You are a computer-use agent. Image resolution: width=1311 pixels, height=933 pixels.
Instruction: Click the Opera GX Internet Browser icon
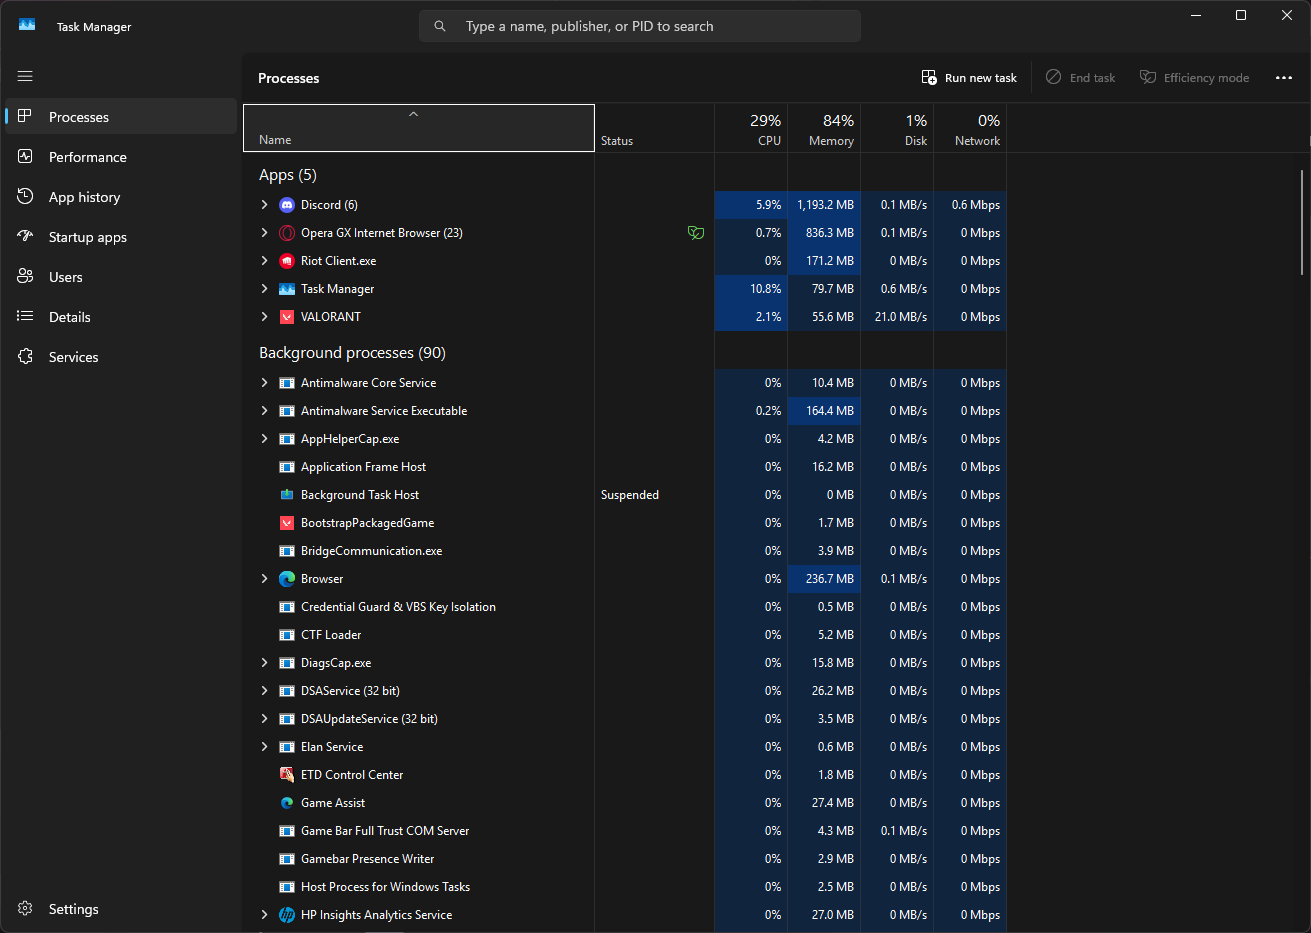(x=287, y=233)
